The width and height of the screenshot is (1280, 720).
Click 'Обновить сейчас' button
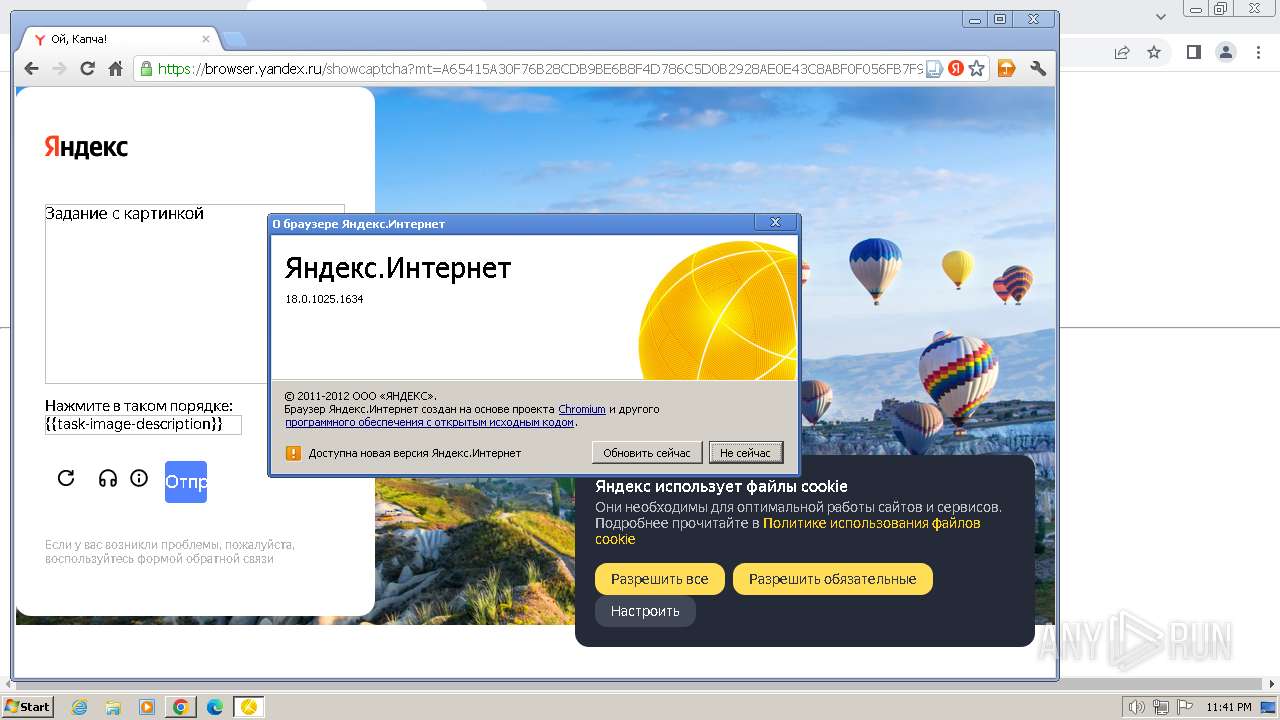647,453
